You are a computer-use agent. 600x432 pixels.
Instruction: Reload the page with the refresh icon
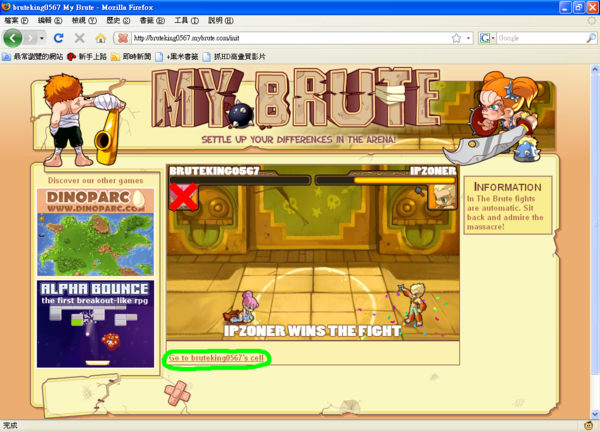[59, 38]
